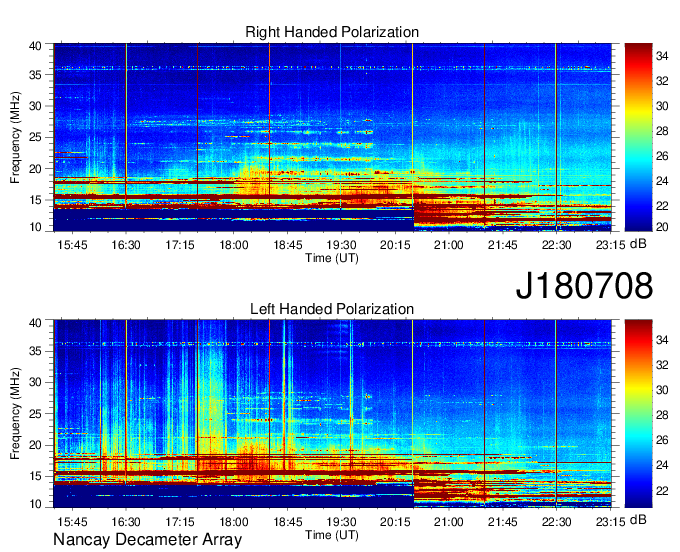
Task: Click 23:15 tick on Left Handed time axis
Action: point(610,522)
